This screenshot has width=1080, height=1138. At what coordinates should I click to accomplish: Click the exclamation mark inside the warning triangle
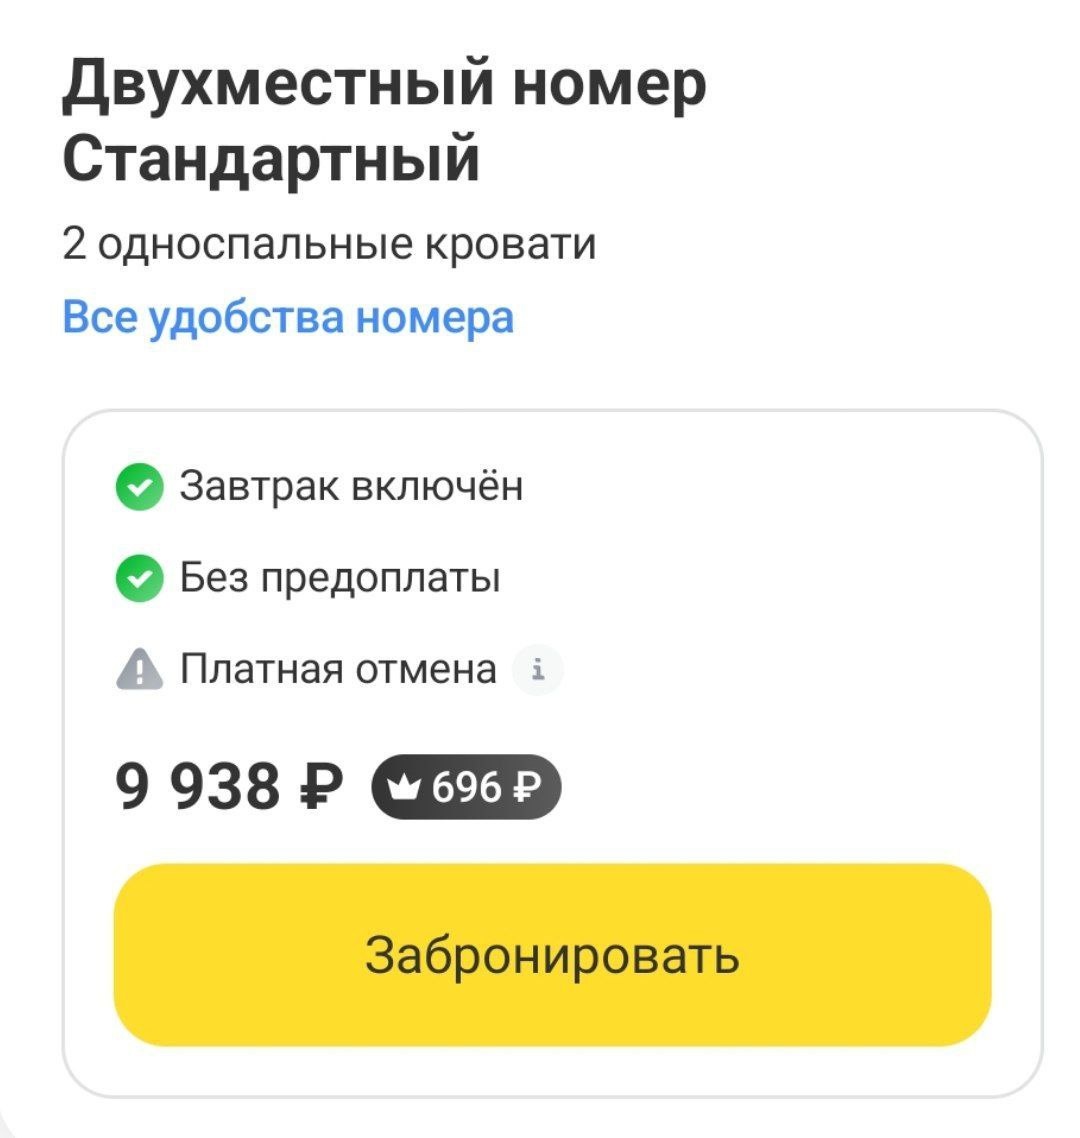point(140,670)
